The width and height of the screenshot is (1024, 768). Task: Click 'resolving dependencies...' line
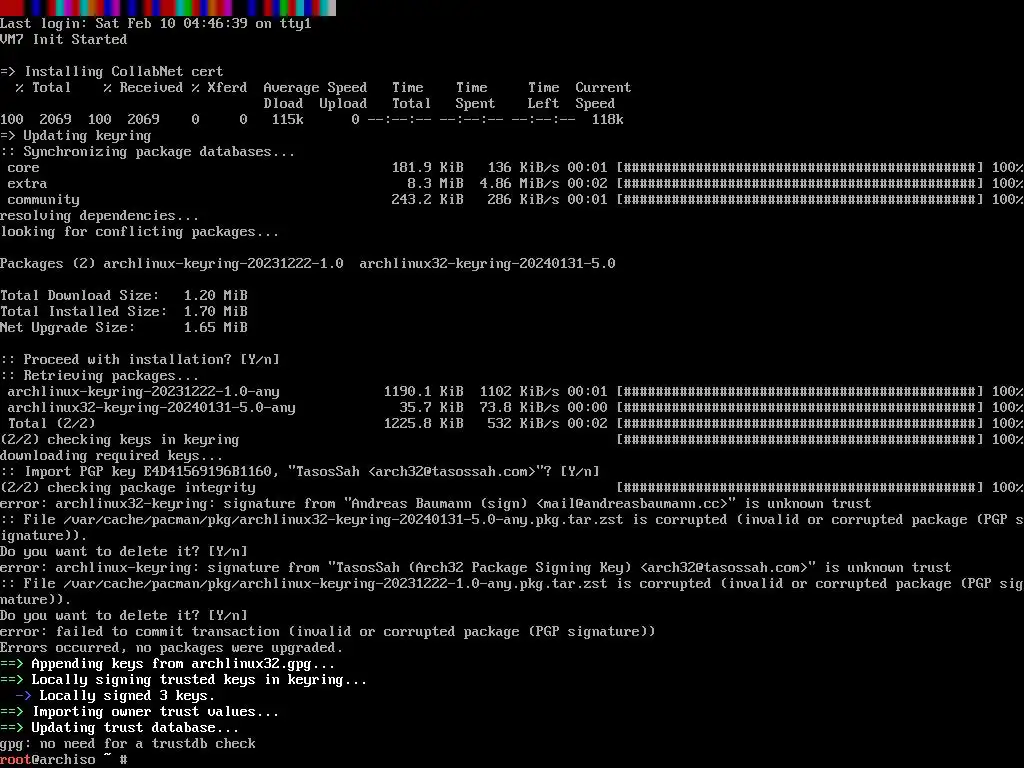pyautogui.click(x=99, y=216)
